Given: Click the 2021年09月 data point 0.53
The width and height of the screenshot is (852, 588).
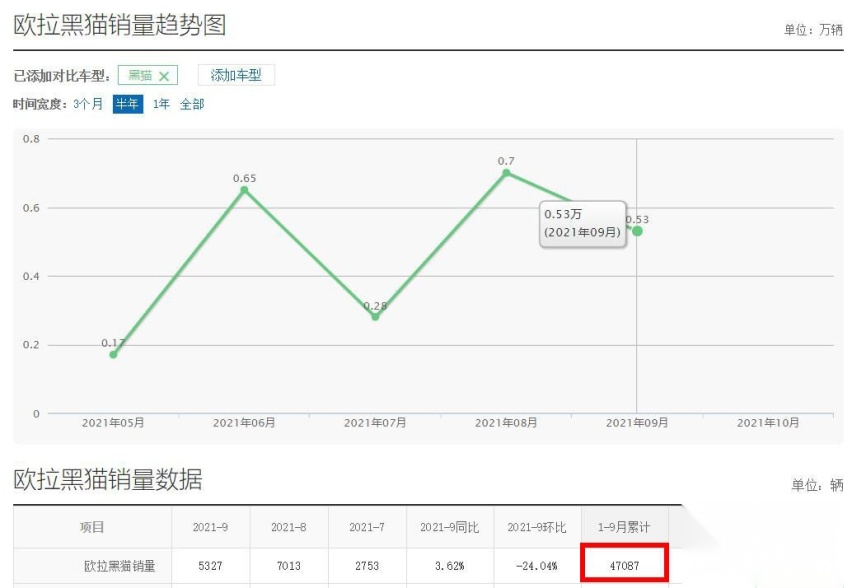Looking at the screenshot, I should [x=637, y=231].
